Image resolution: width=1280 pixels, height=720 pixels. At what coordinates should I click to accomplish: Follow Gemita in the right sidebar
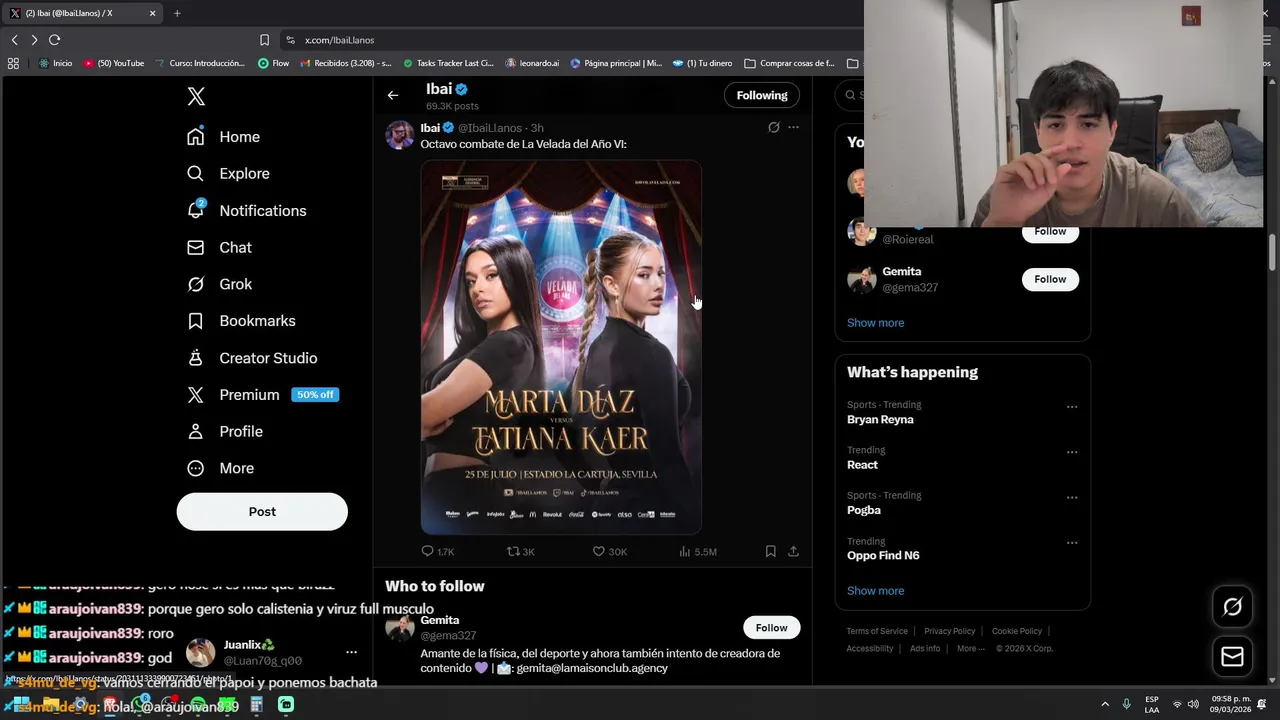[1050, 279]
